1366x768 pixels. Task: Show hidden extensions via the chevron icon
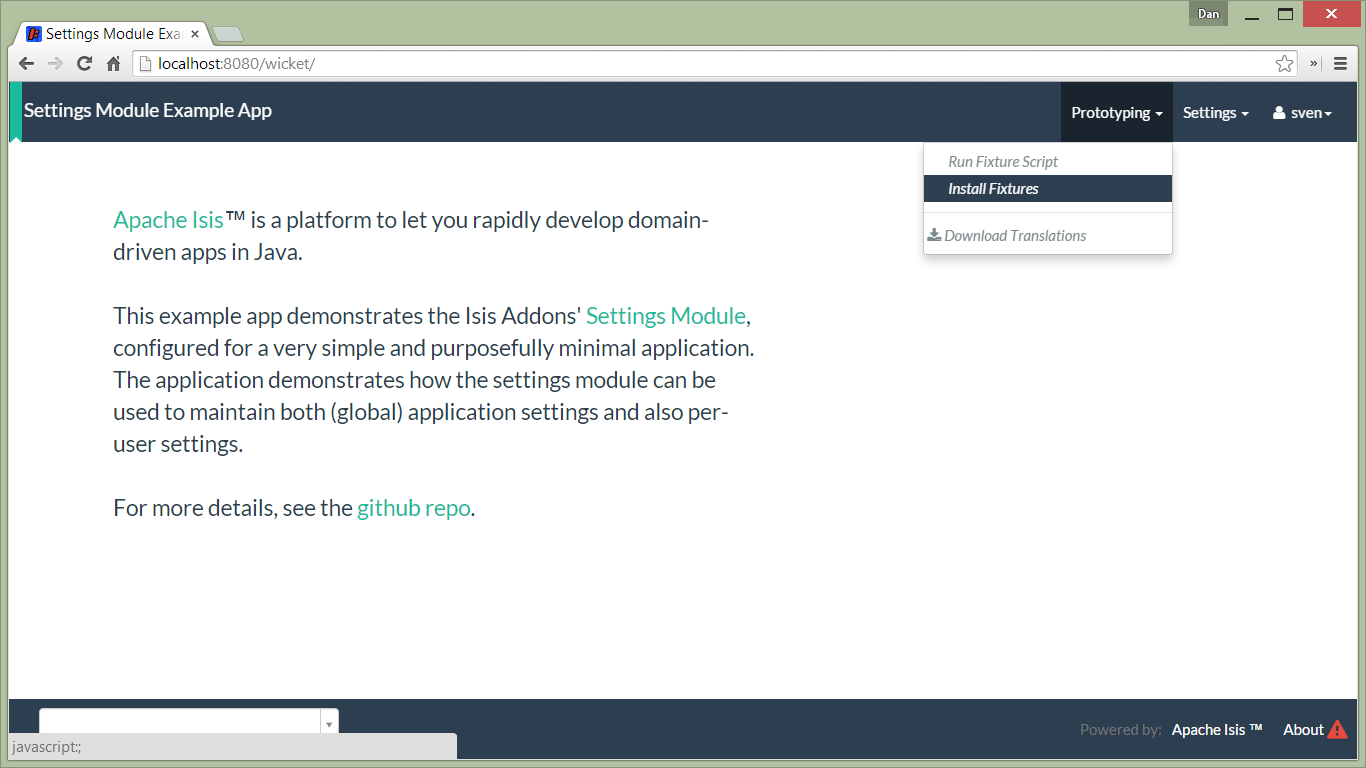pos(1313,63)
